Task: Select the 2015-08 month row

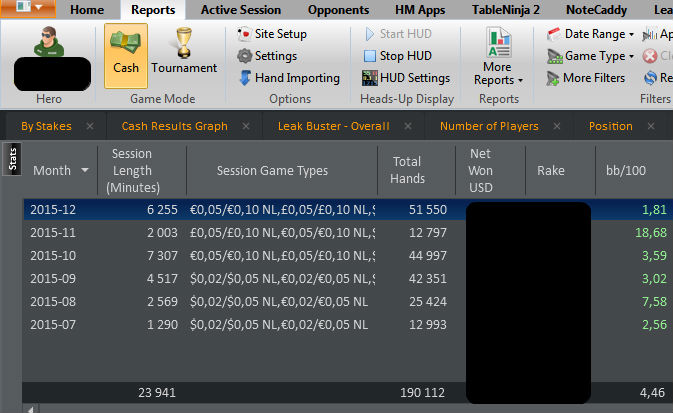Action: pos(348,302)
